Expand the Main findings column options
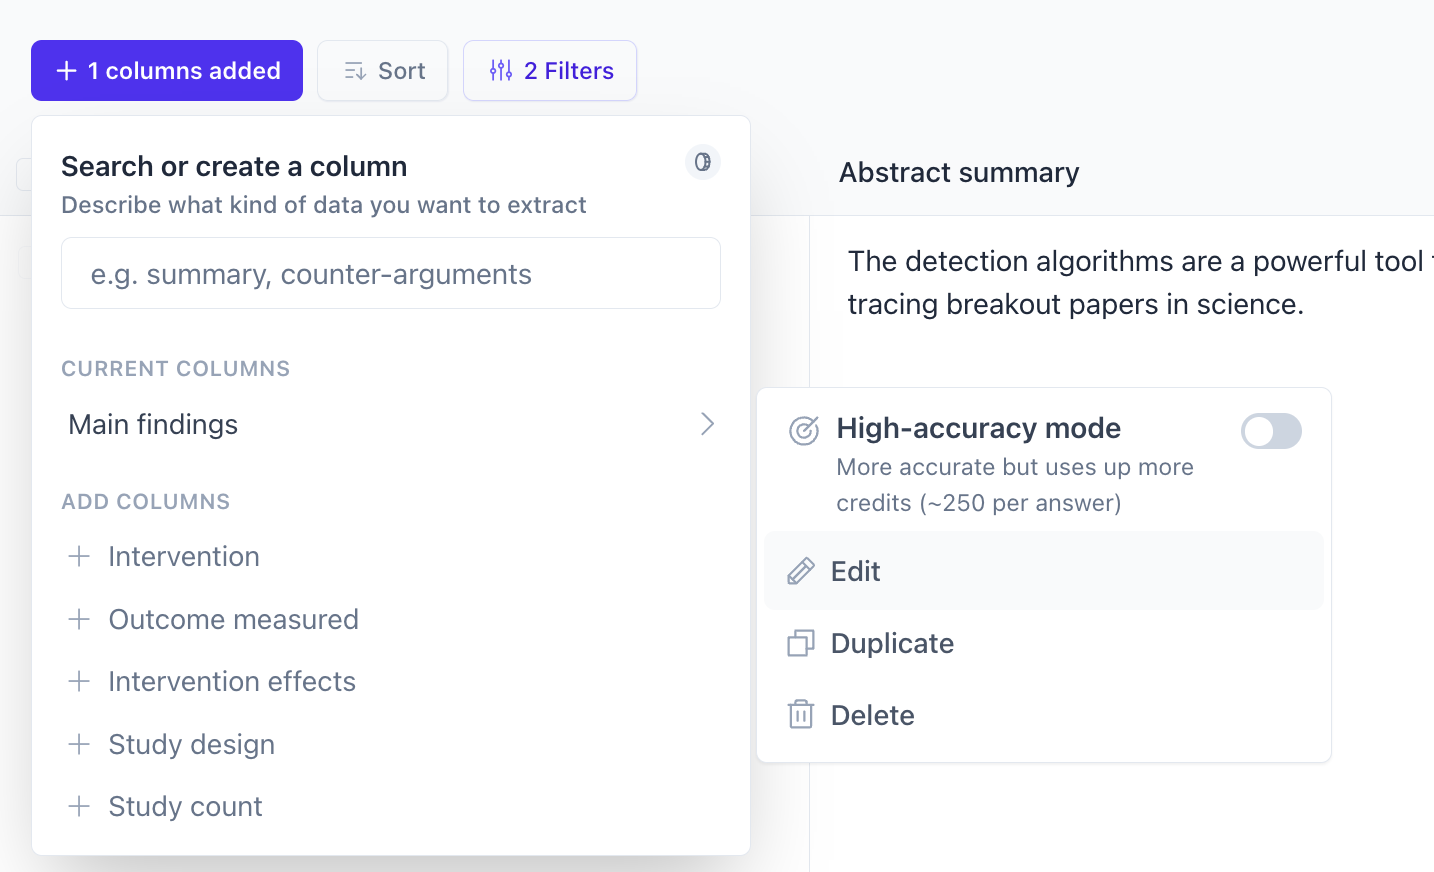This screenshot has height=872, width=1434. [x=708, y=424]
